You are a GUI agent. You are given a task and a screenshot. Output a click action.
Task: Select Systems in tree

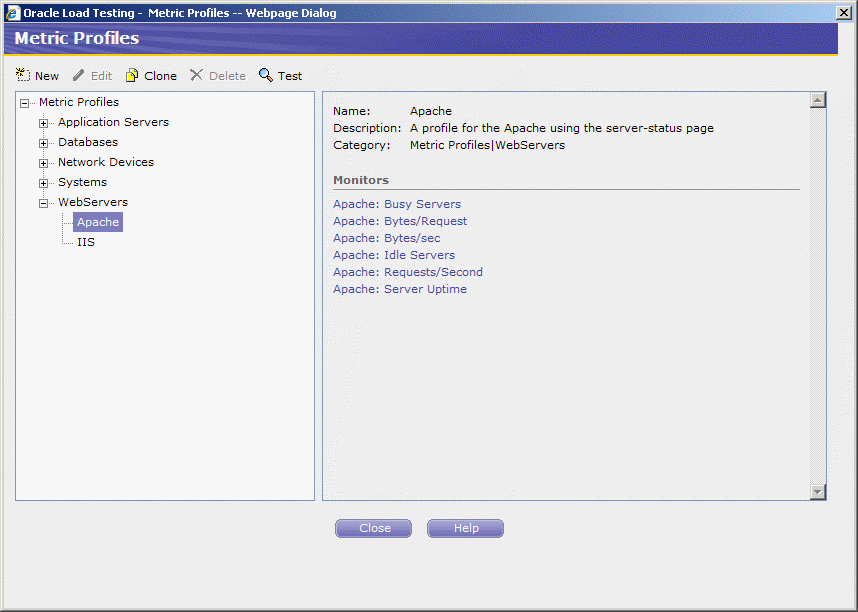click(x=82, y=182)
